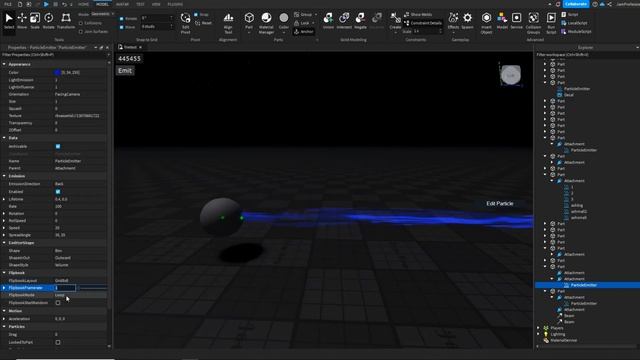Switch to the VIEW ribbon tab

click(x=156, y=4)
